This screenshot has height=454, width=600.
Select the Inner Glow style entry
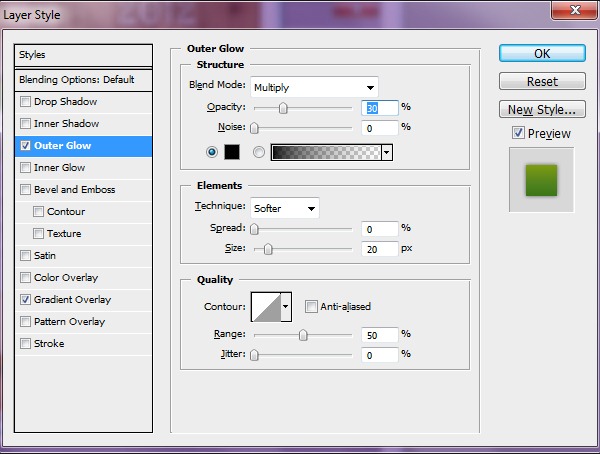[x=59, y=168]
